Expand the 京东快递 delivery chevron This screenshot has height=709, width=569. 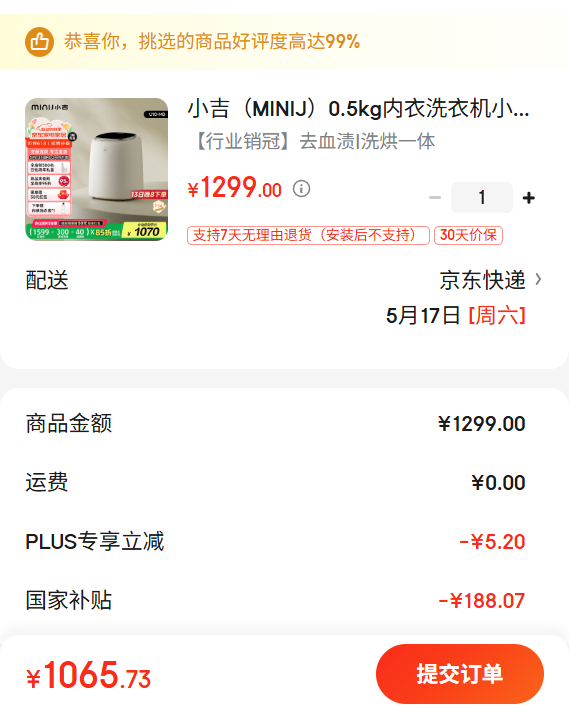point(538,279)
